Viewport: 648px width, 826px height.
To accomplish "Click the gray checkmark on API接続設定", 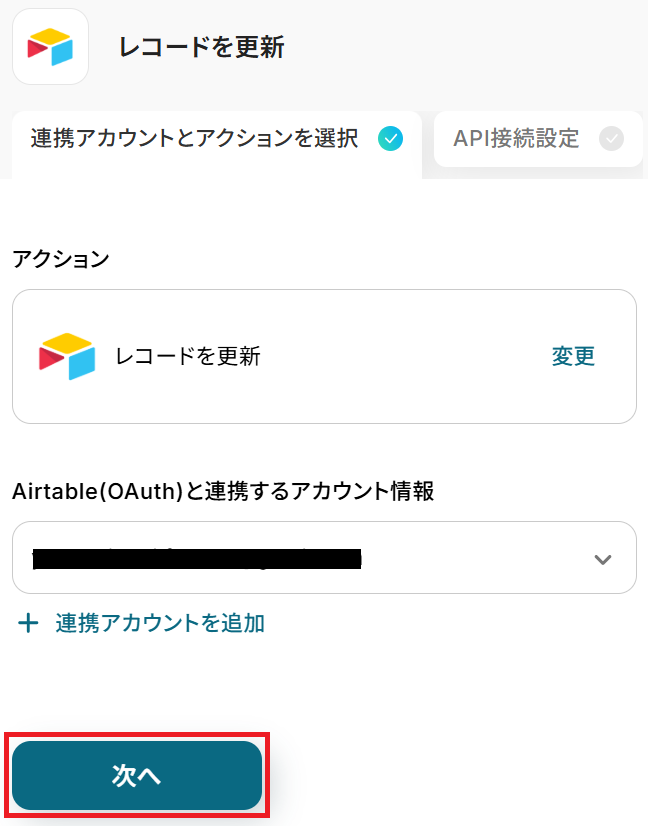I will coord(611,139).
